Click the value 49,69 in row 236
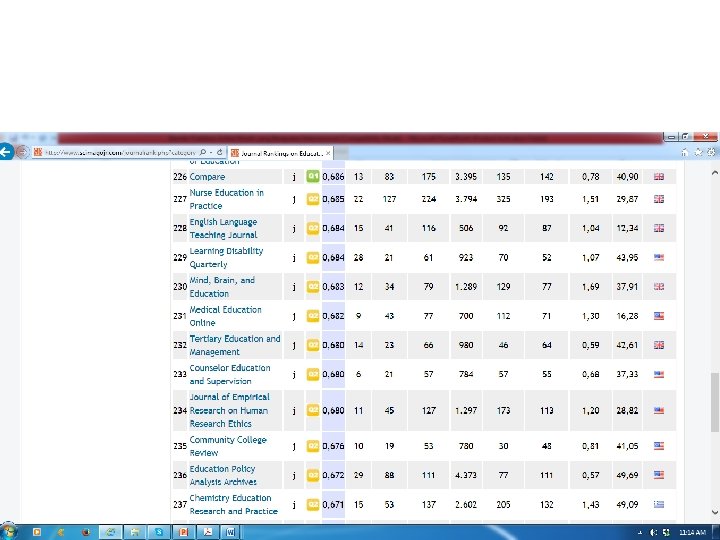 coord(627,475)
